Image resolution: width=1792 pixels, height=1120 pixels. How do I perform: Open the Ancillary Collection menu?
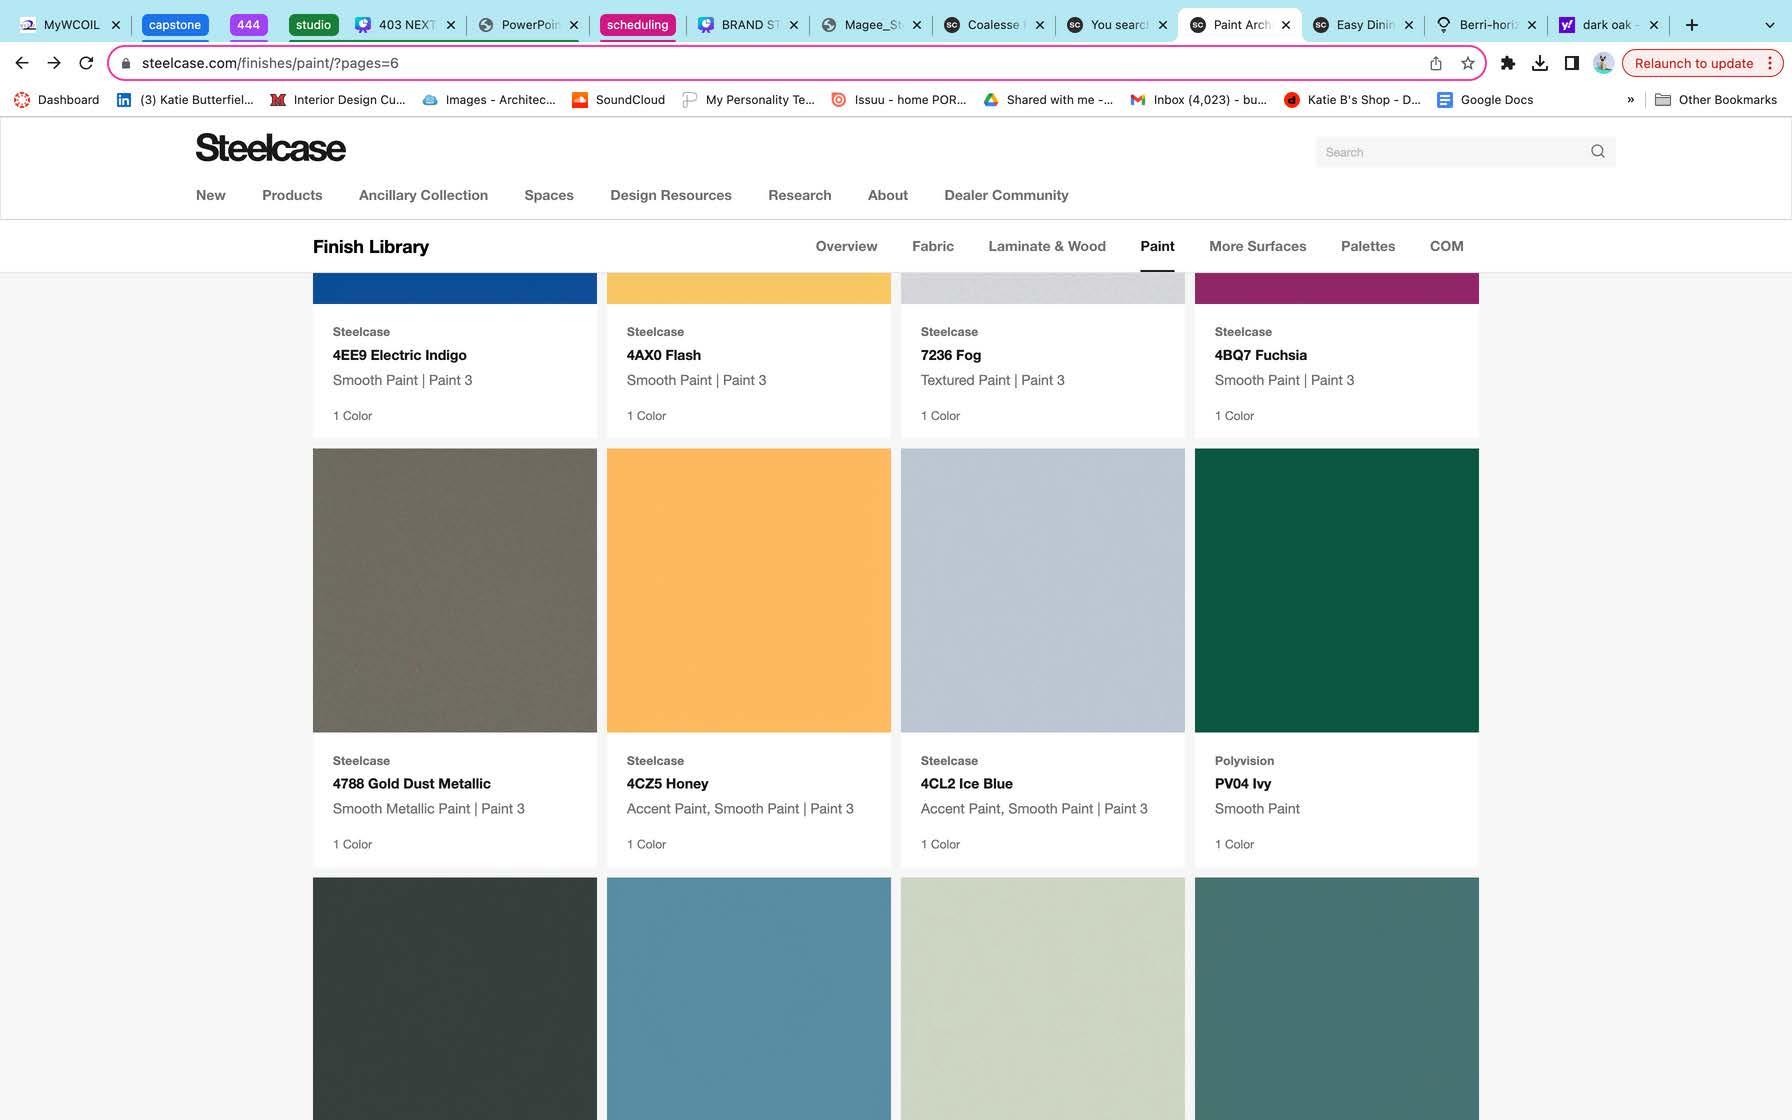coord(423,195)
